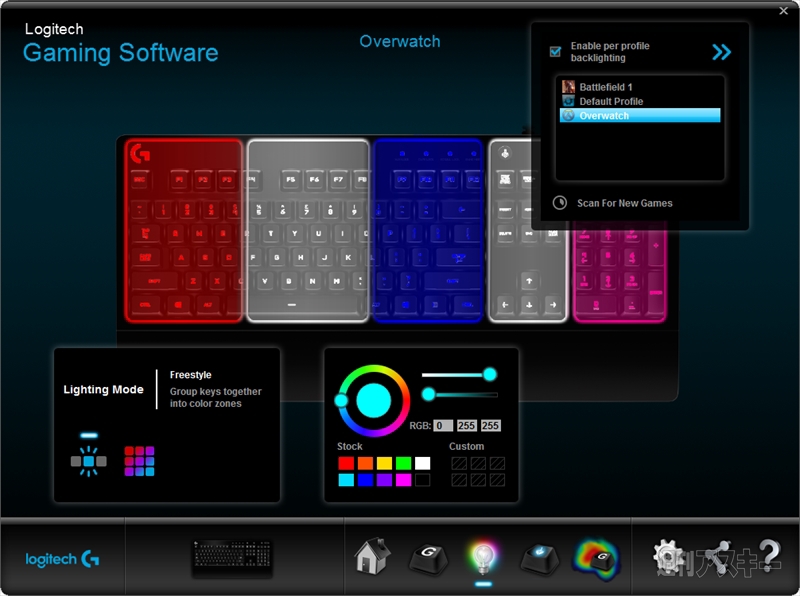Open the game mode key icon
This screenshot has height=596, width=800.
[x=539, y=557]
